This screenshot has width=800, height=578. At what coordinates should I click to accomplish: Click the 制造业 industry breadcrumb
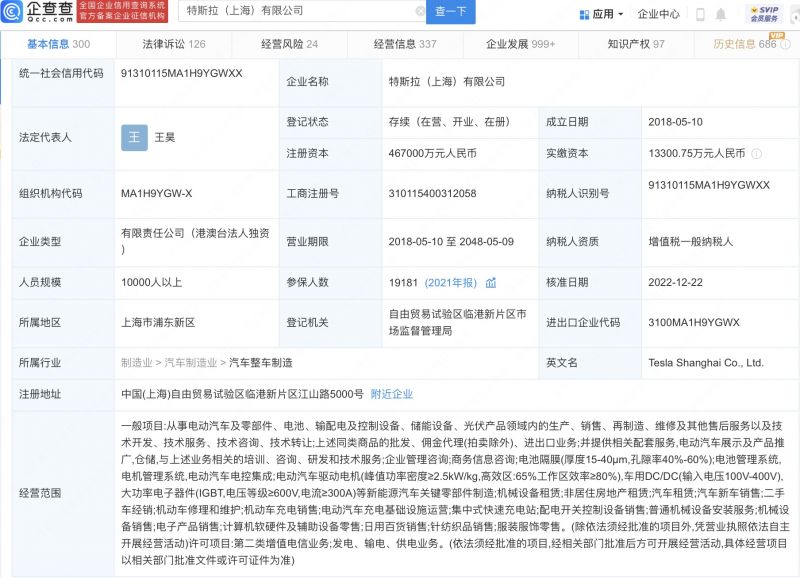[137, 363]
